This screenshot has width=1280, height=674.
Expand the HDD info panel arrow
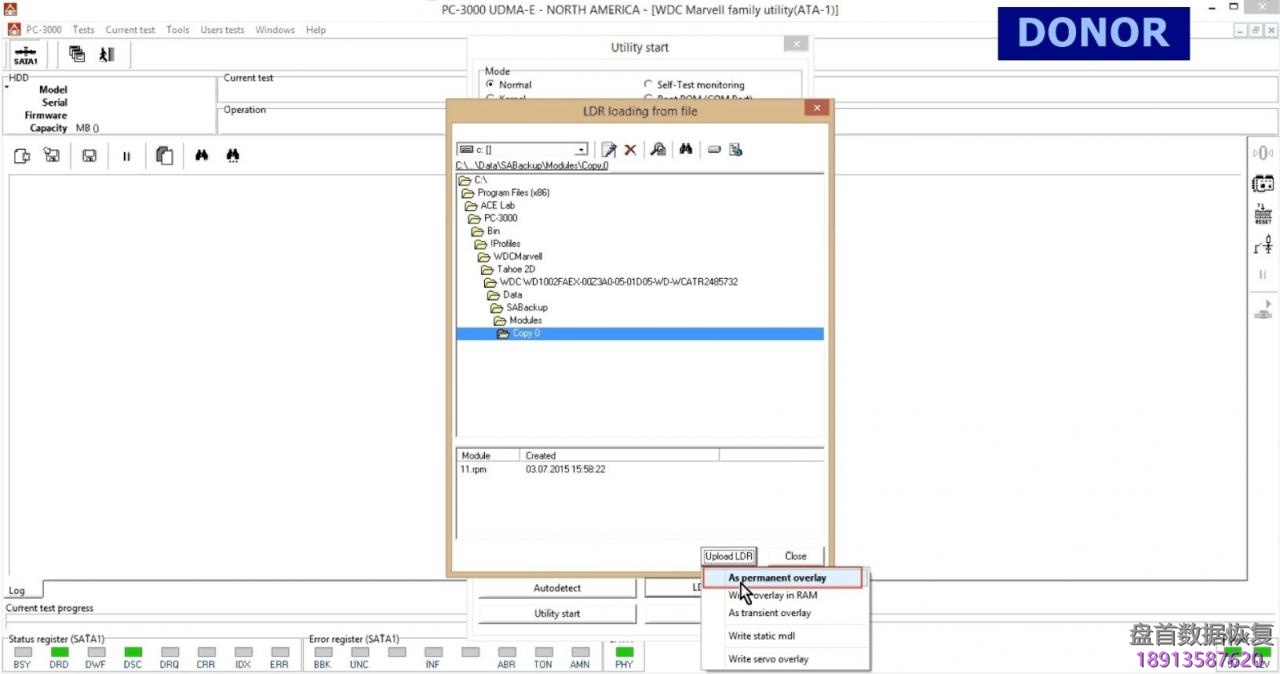(6, 88)
